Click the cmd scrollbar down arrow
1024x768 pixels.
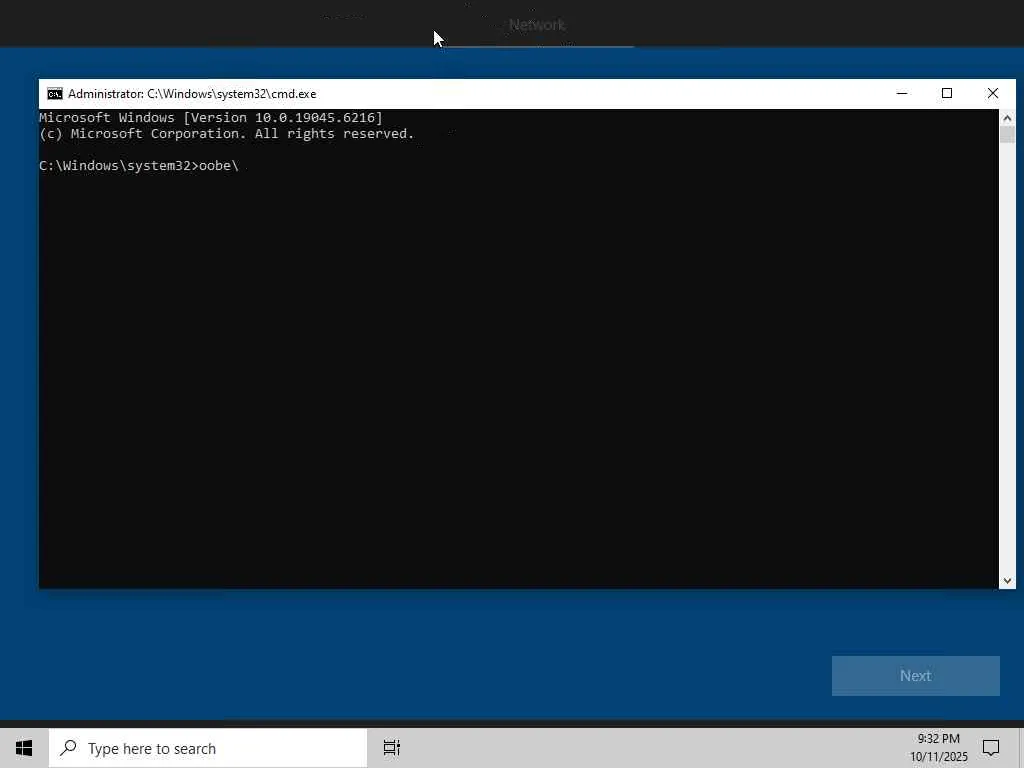pos(1007,580)
